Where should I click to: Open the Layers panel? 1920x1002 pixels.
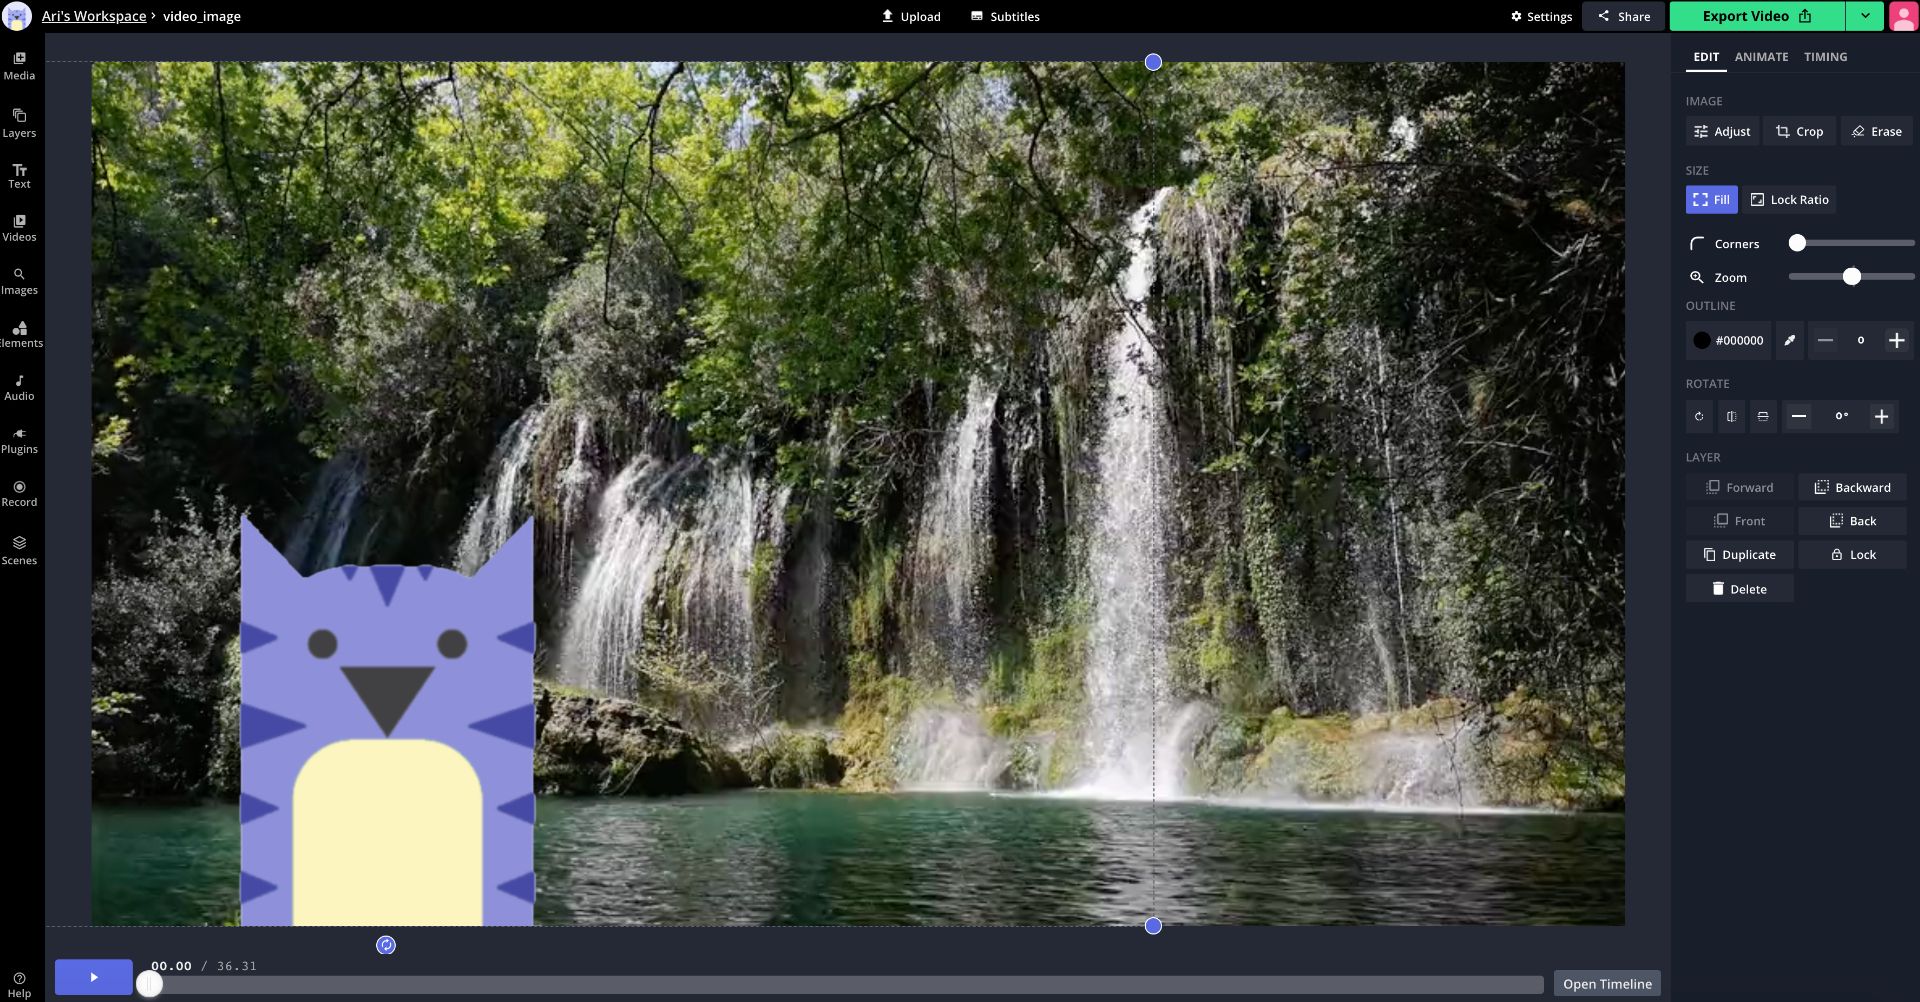[x=19, y=123]
